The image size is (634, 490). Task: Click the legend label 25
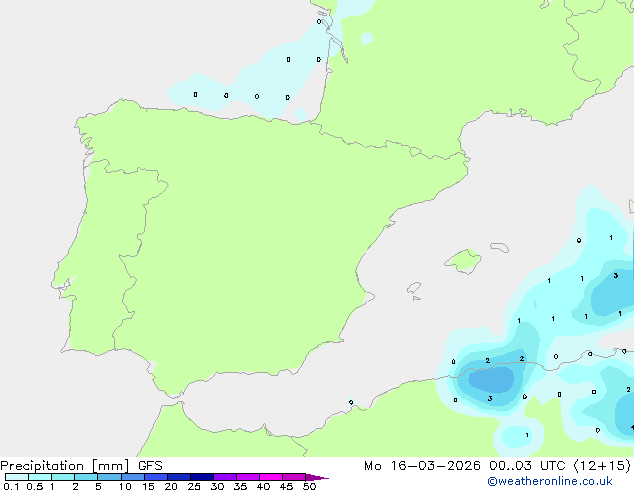(x=194, y=486)
